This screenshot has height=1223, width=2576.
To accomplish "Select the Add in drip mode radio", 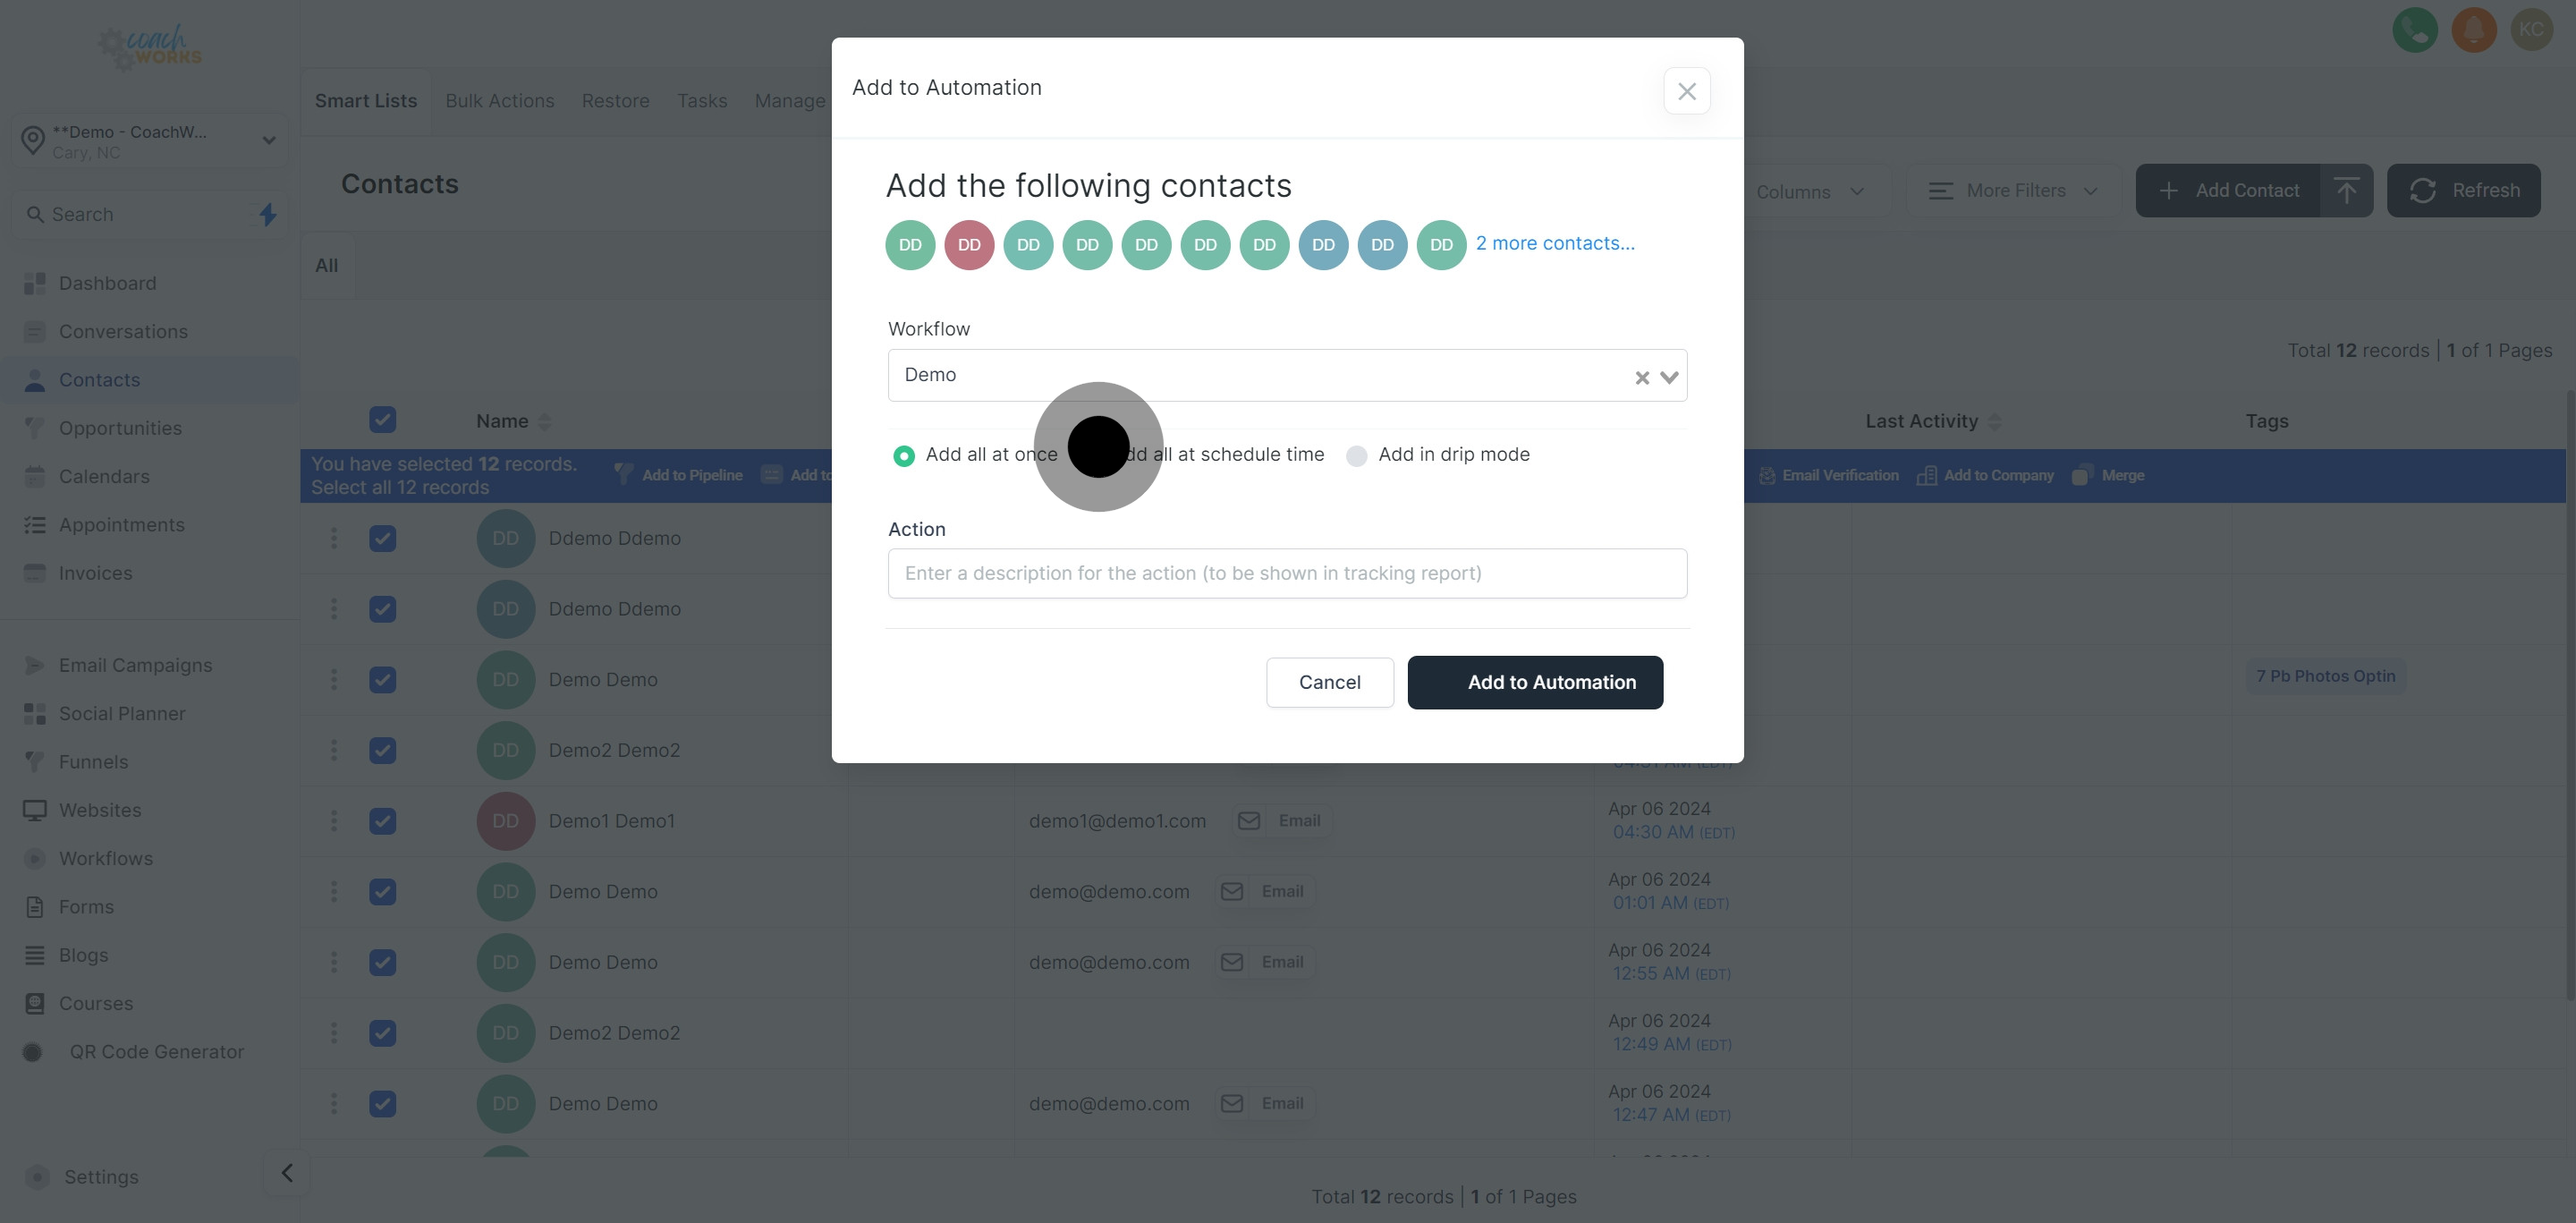I will pyautogui.click(x=1356, y=456).
